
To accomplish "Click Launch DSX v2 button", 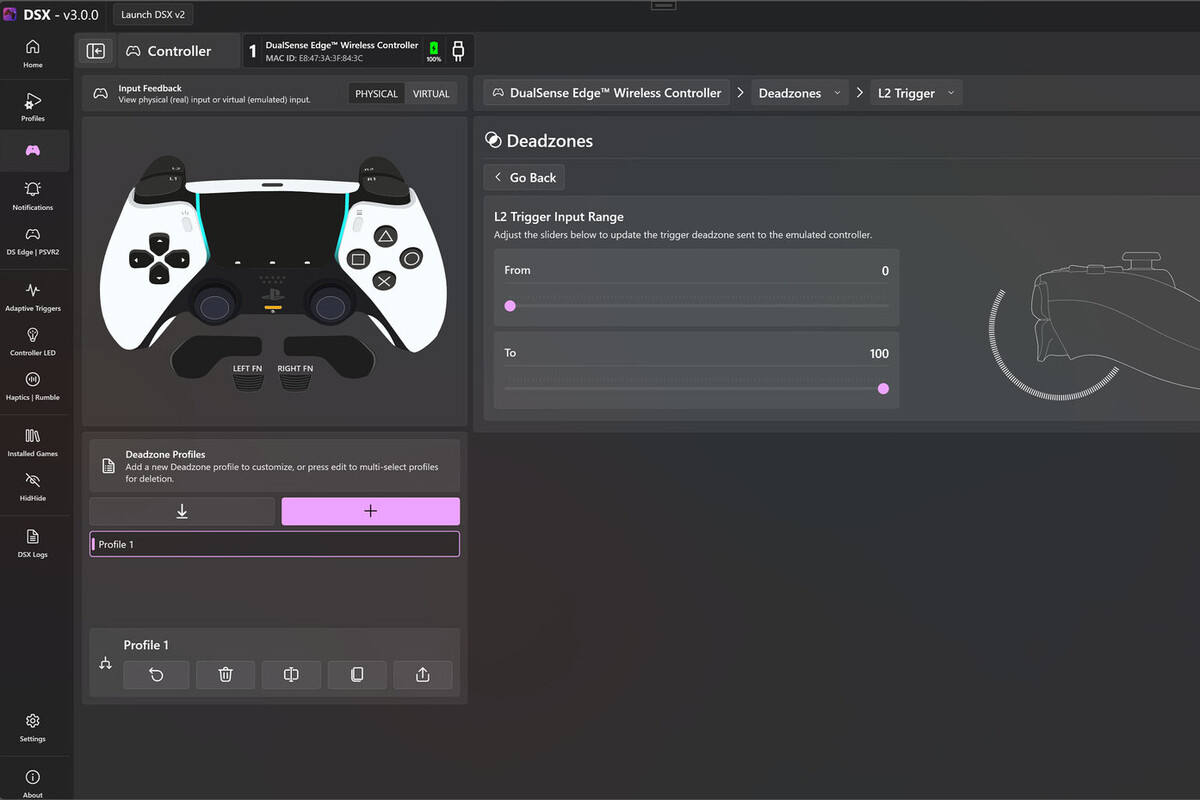I will [152, 15].
